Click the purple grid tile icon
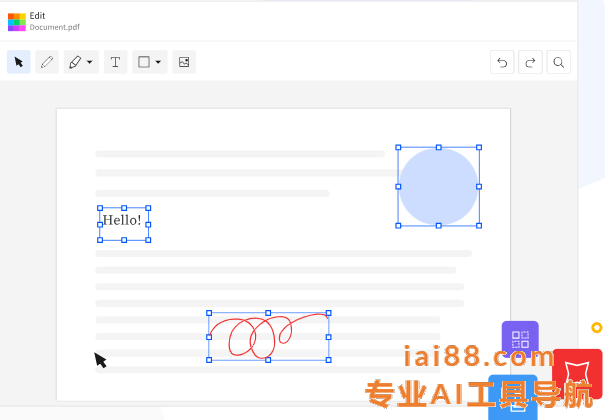605x420 pixels. click(520, 338)
